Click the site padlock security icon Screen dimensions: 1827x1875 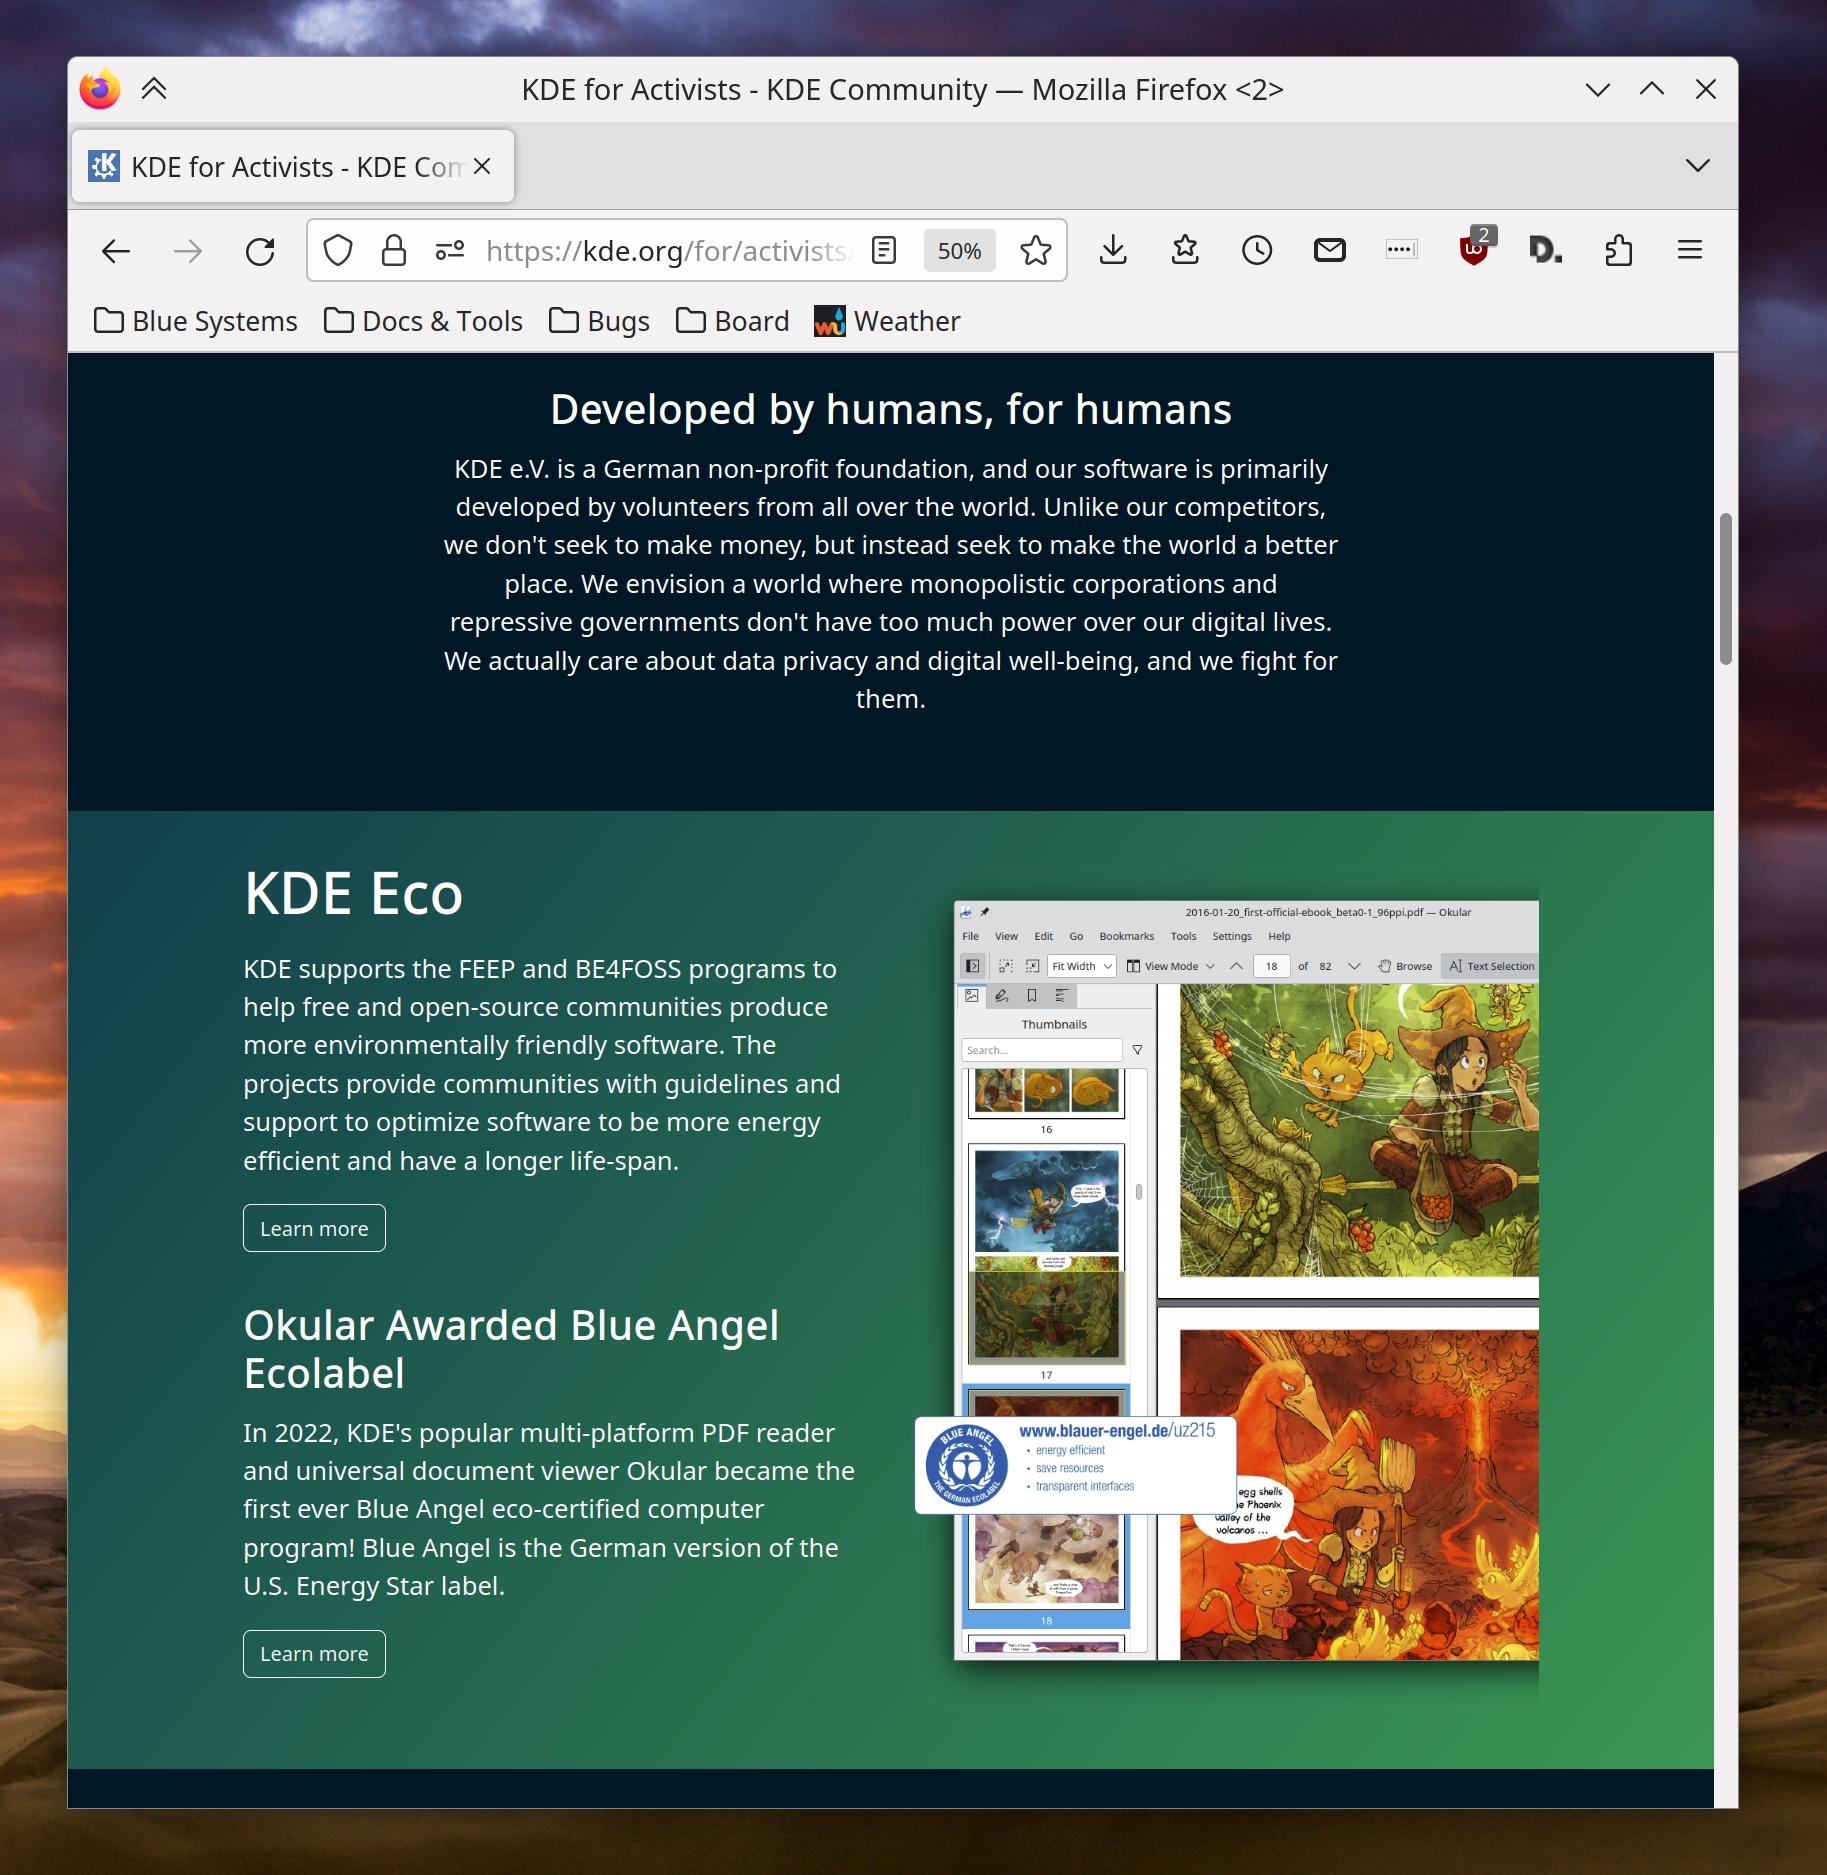pyautogui.click(x=394, y=251)
